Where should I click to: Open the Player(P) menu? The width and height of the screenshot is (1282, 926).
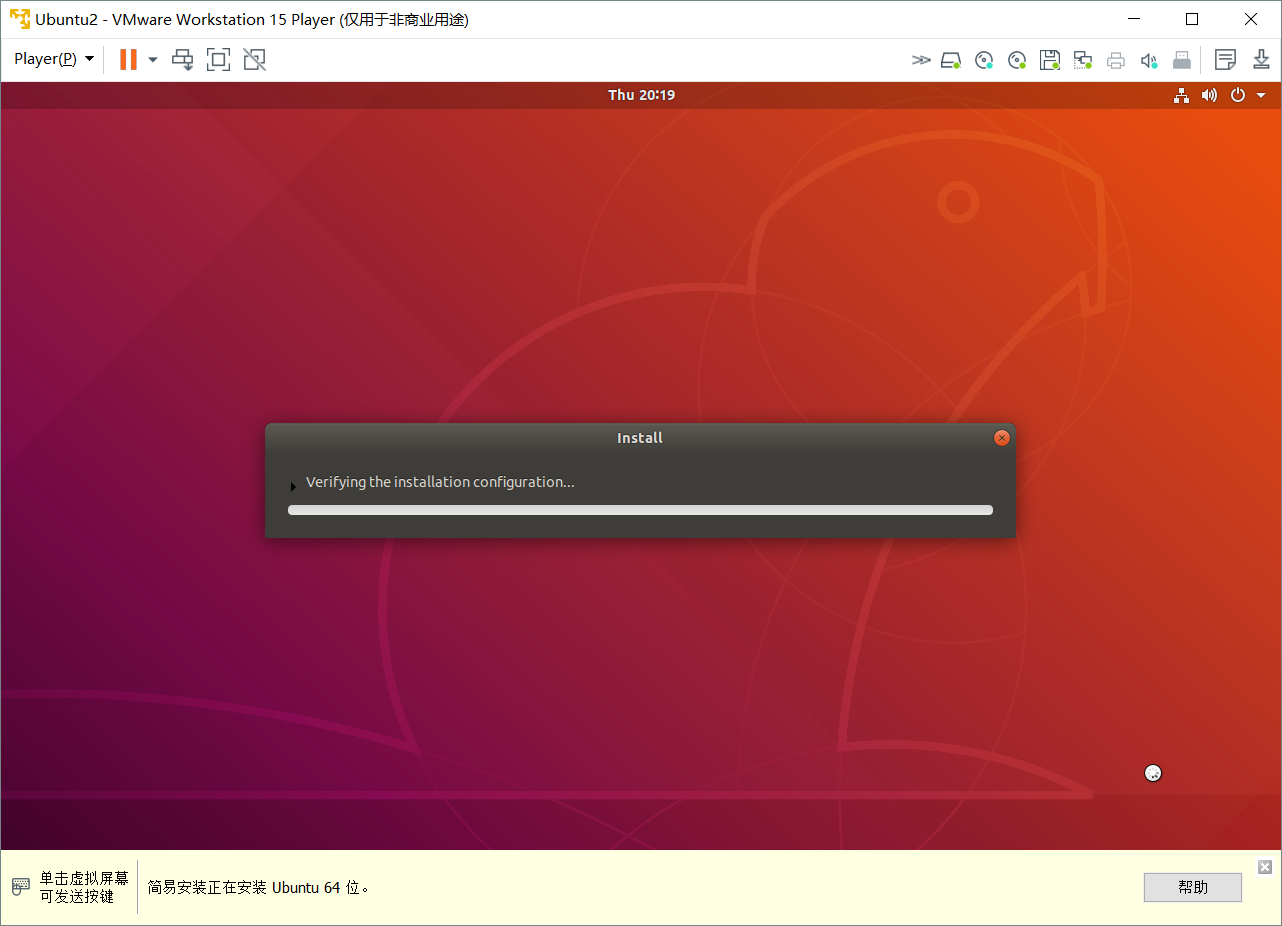tap(54, 59)
